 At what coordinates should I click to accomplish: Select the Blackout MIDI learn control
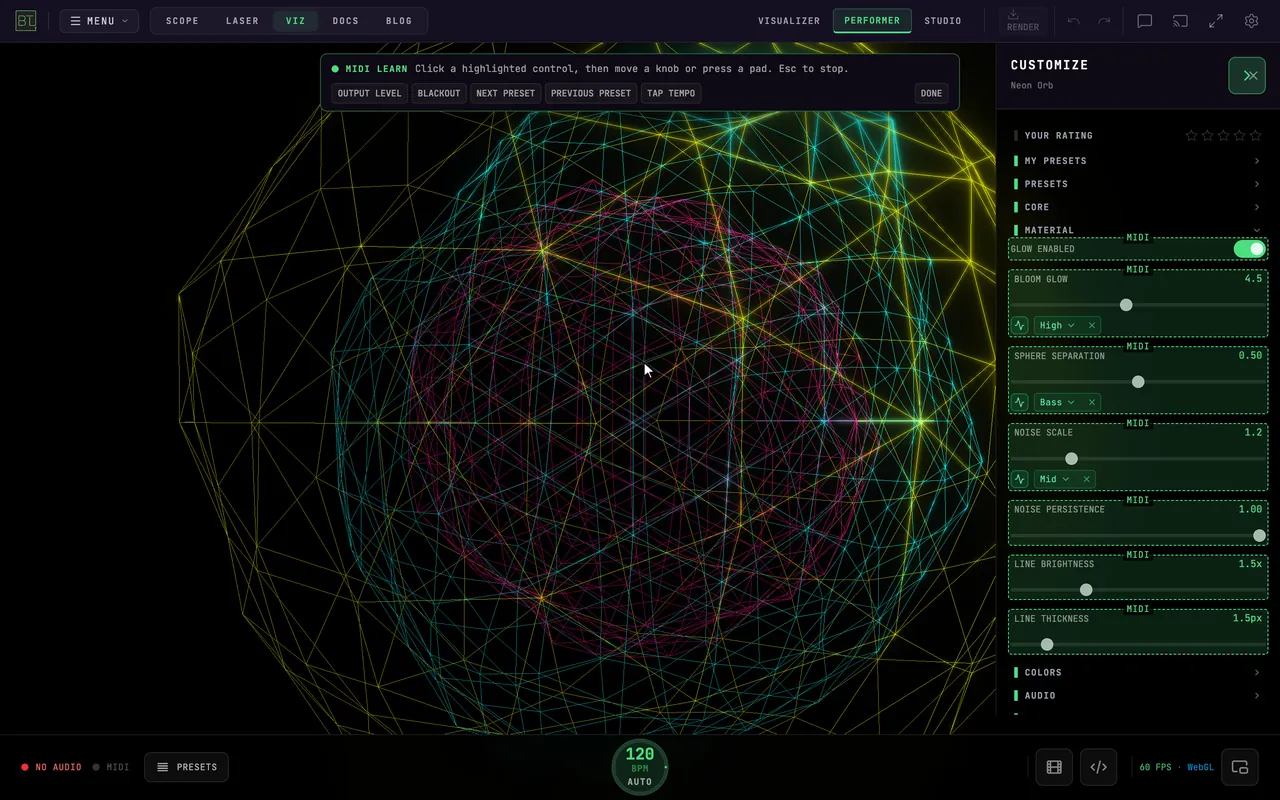tap(439, 93)
